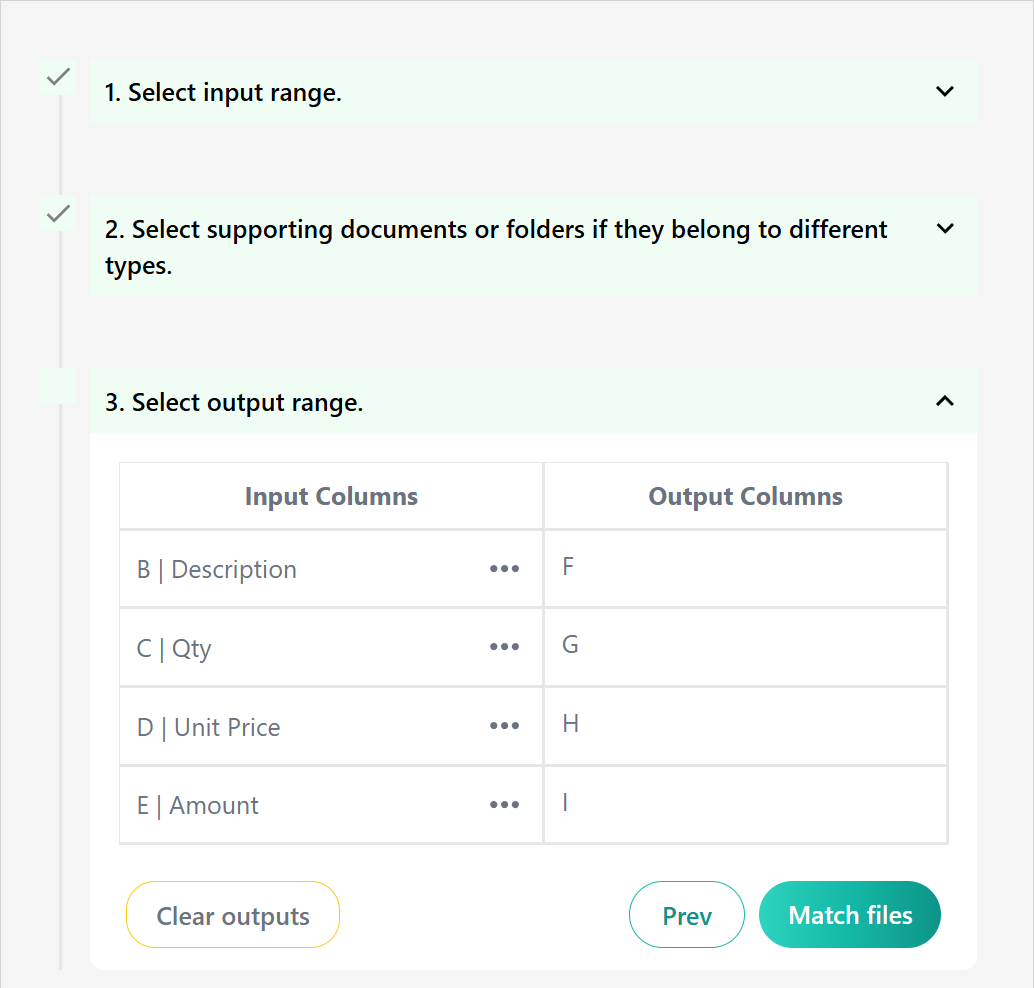The image size is (1034, 988).
Task: Click the 3. Select output range heading
Action: pos(234,403)
